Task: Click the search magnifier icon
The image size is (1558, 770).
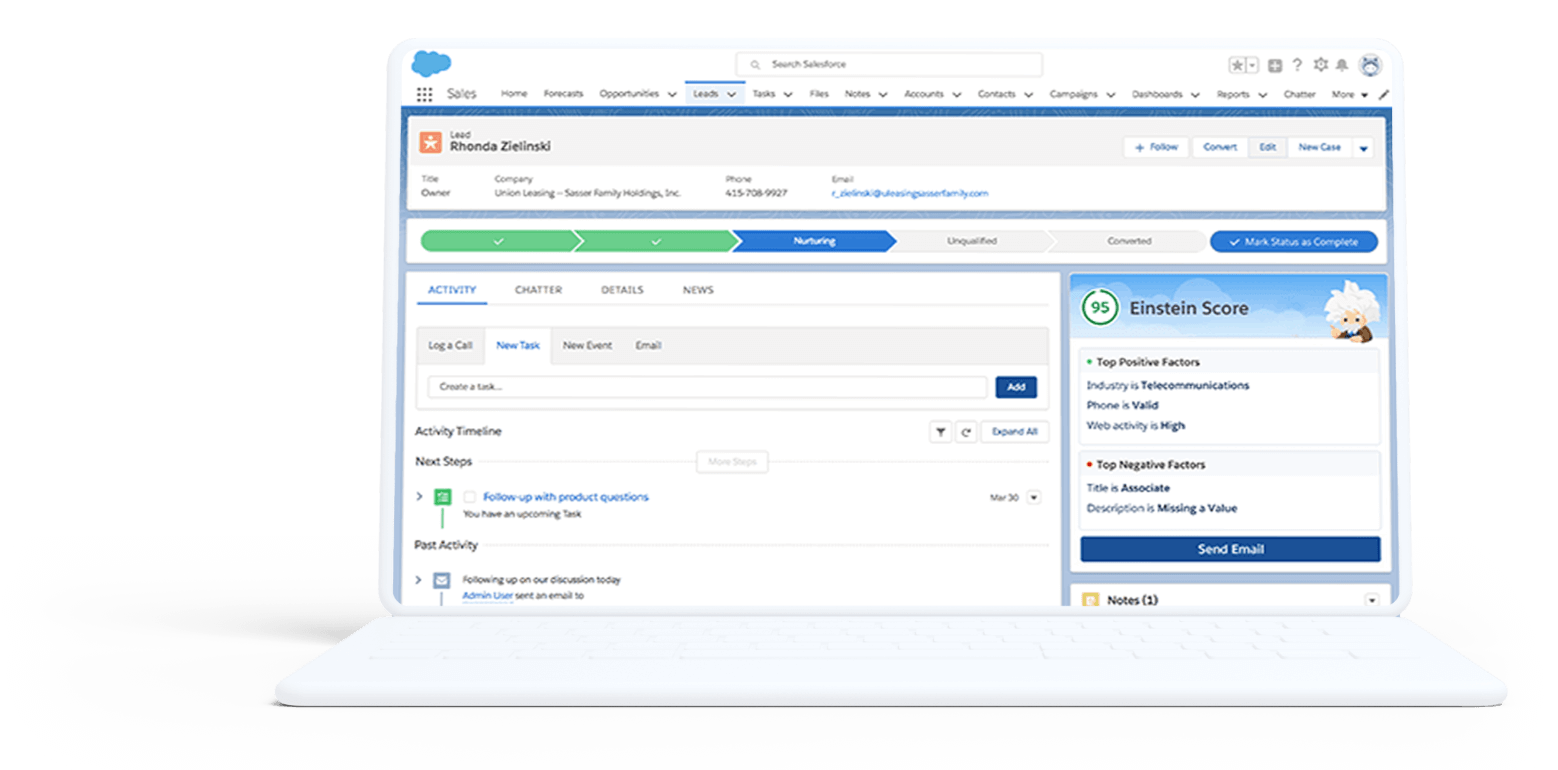Action: 756,64
